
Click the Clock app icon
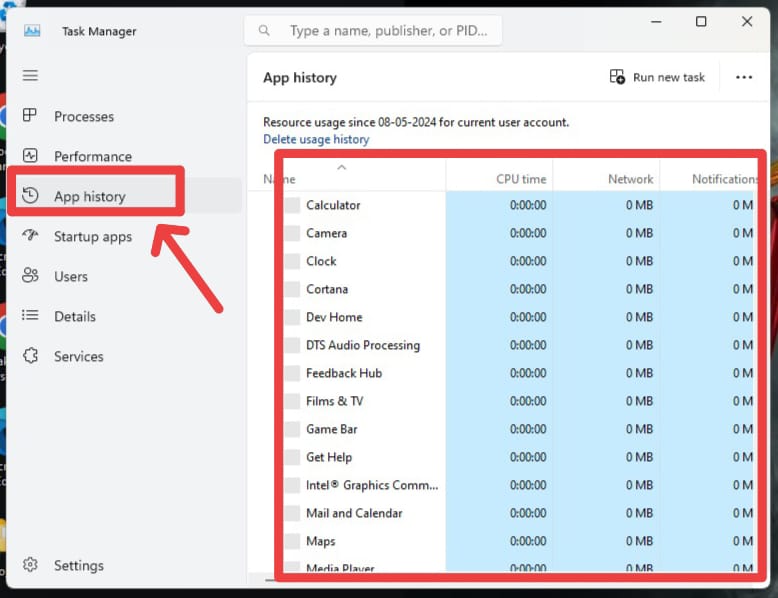292,261
